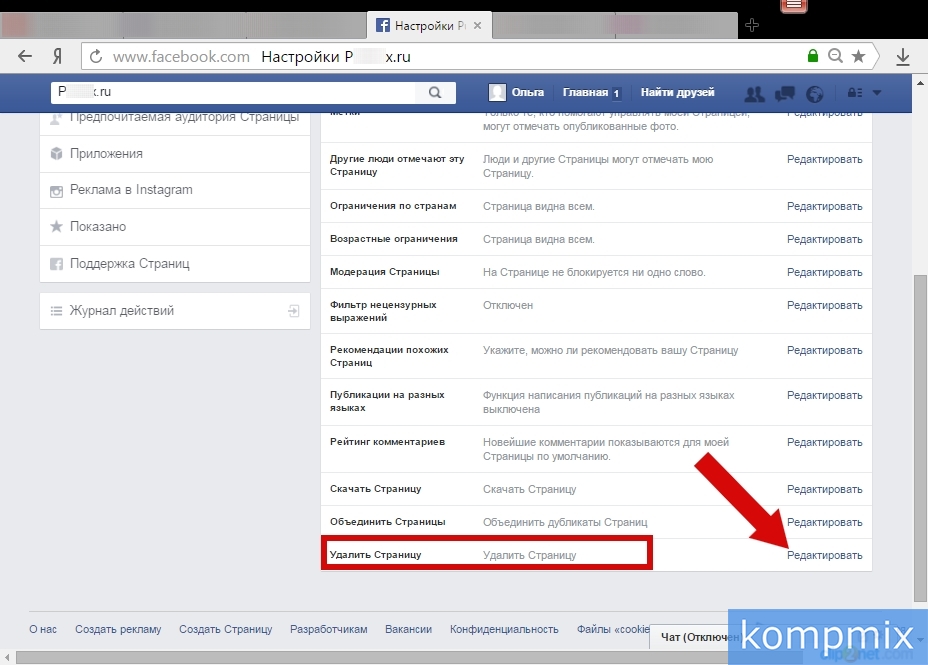This screenshot has width=928, height=665.
Task: Open downloads with the arrow icon
Action: [x=903, y=57]
